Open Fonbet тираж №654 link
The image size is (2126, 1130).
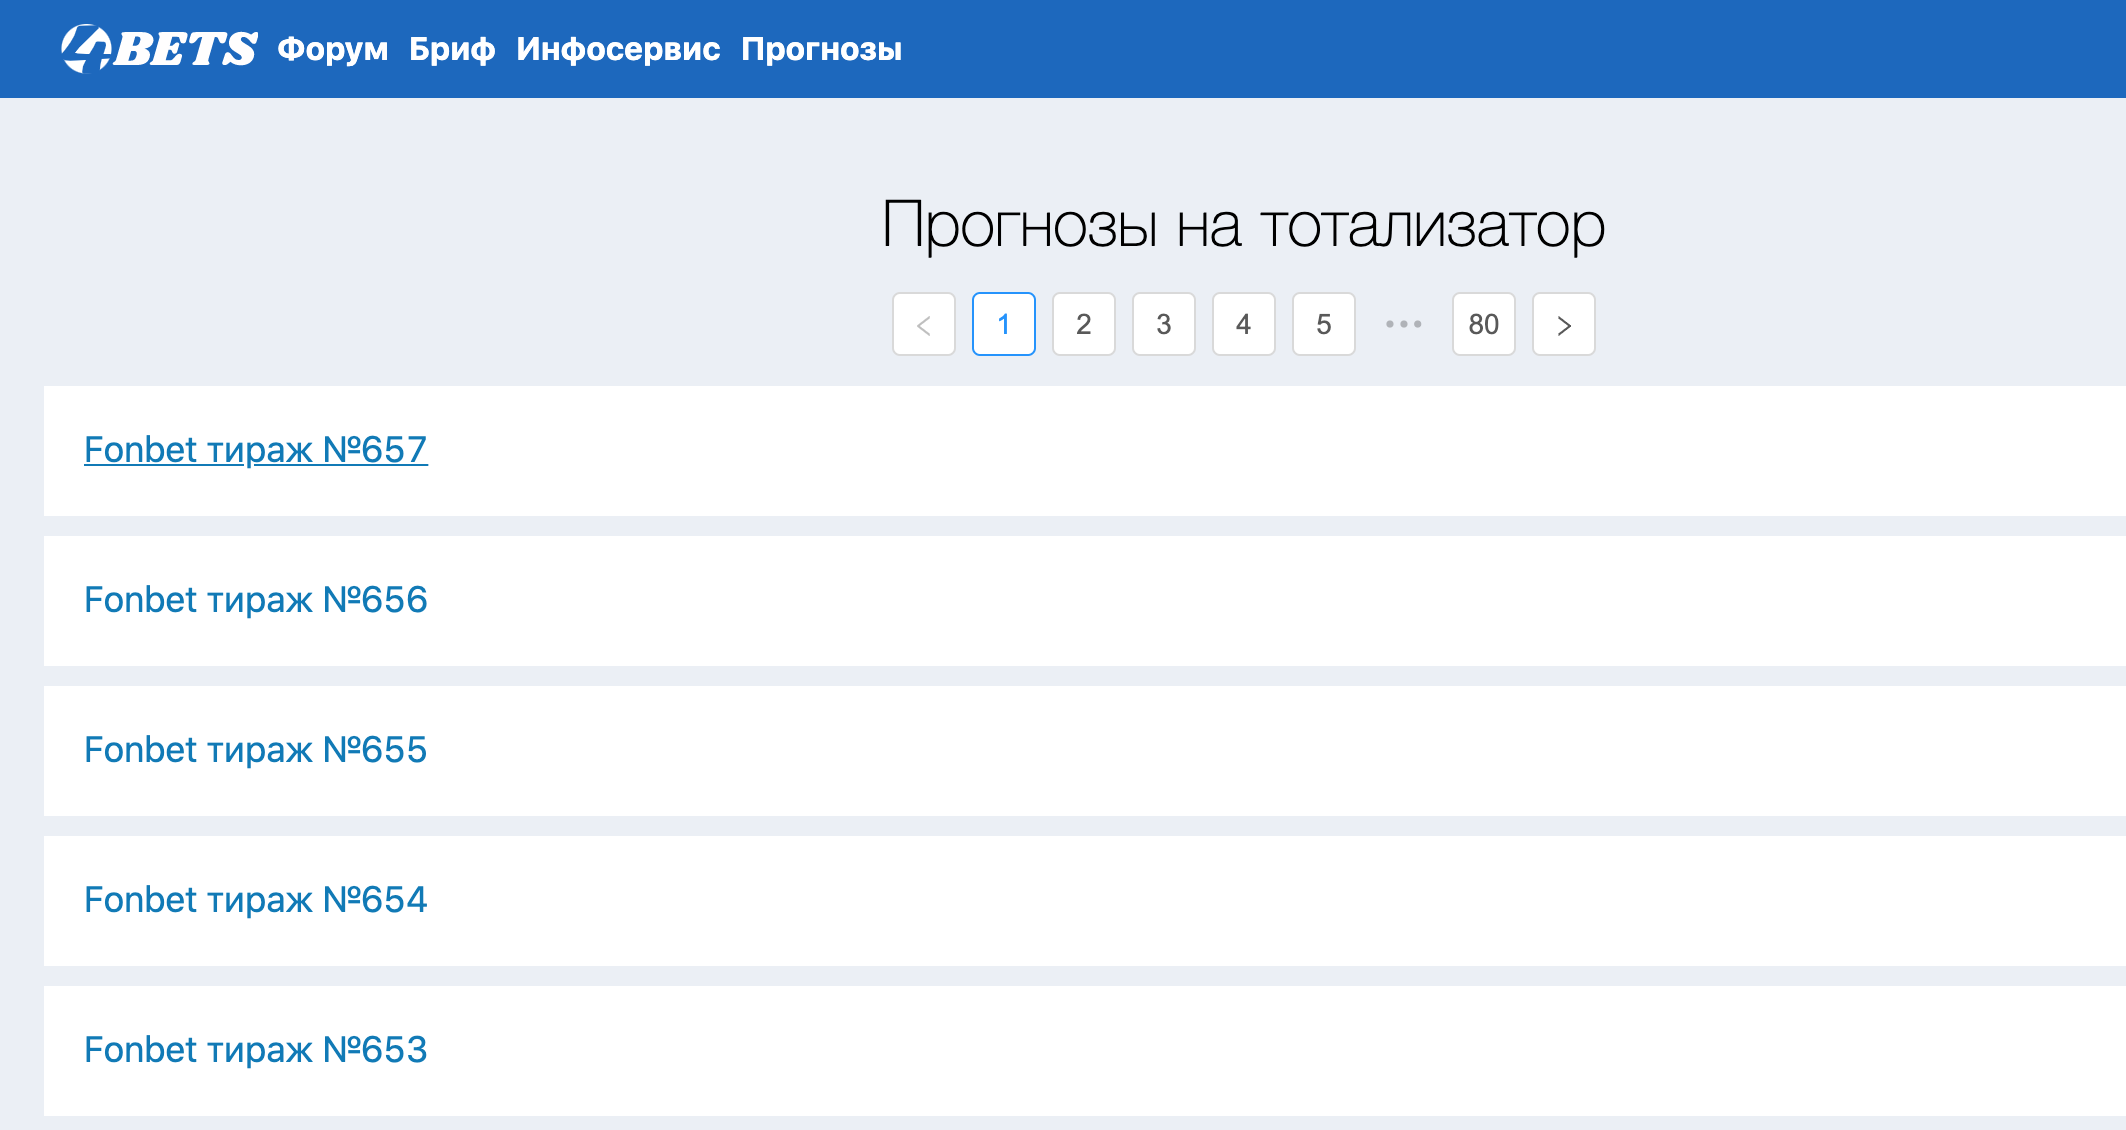[x=256, y=900]
